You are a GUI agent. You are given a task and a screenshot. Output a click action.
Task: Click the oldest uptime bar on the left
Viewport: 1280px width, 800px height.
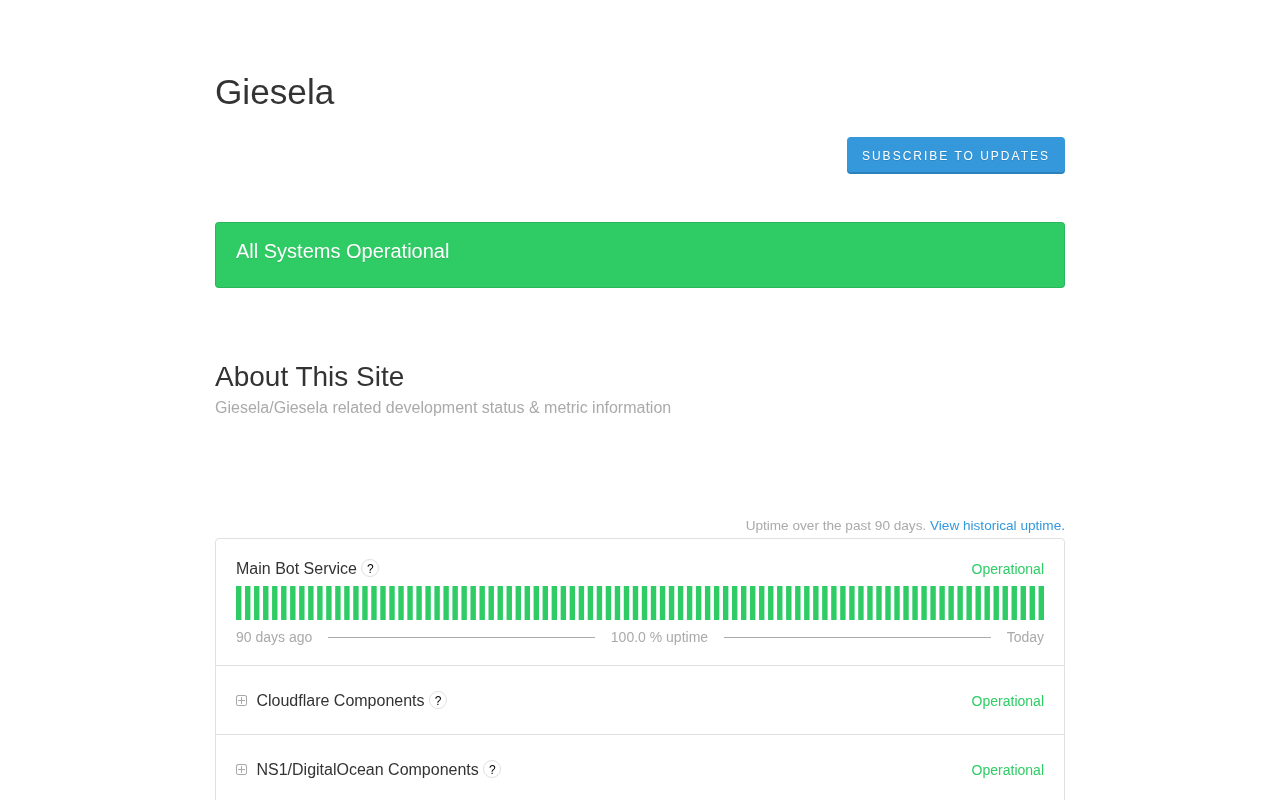(x=239, y=603)
